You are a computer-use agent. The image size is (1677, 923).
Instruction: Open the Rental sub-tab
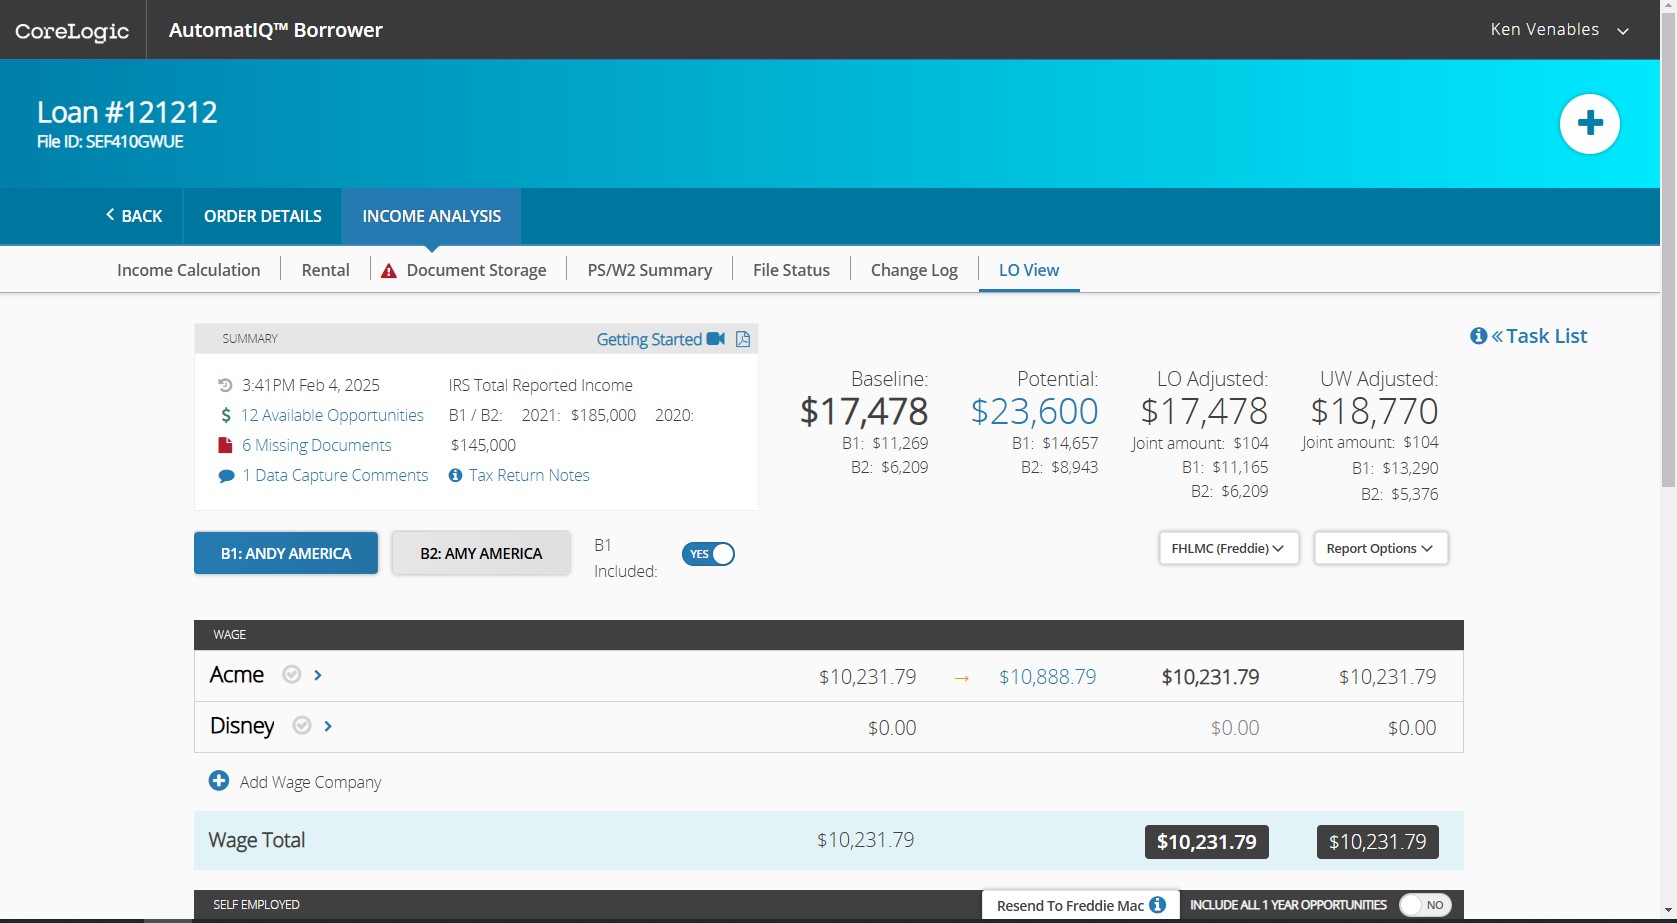click(325, 270)
